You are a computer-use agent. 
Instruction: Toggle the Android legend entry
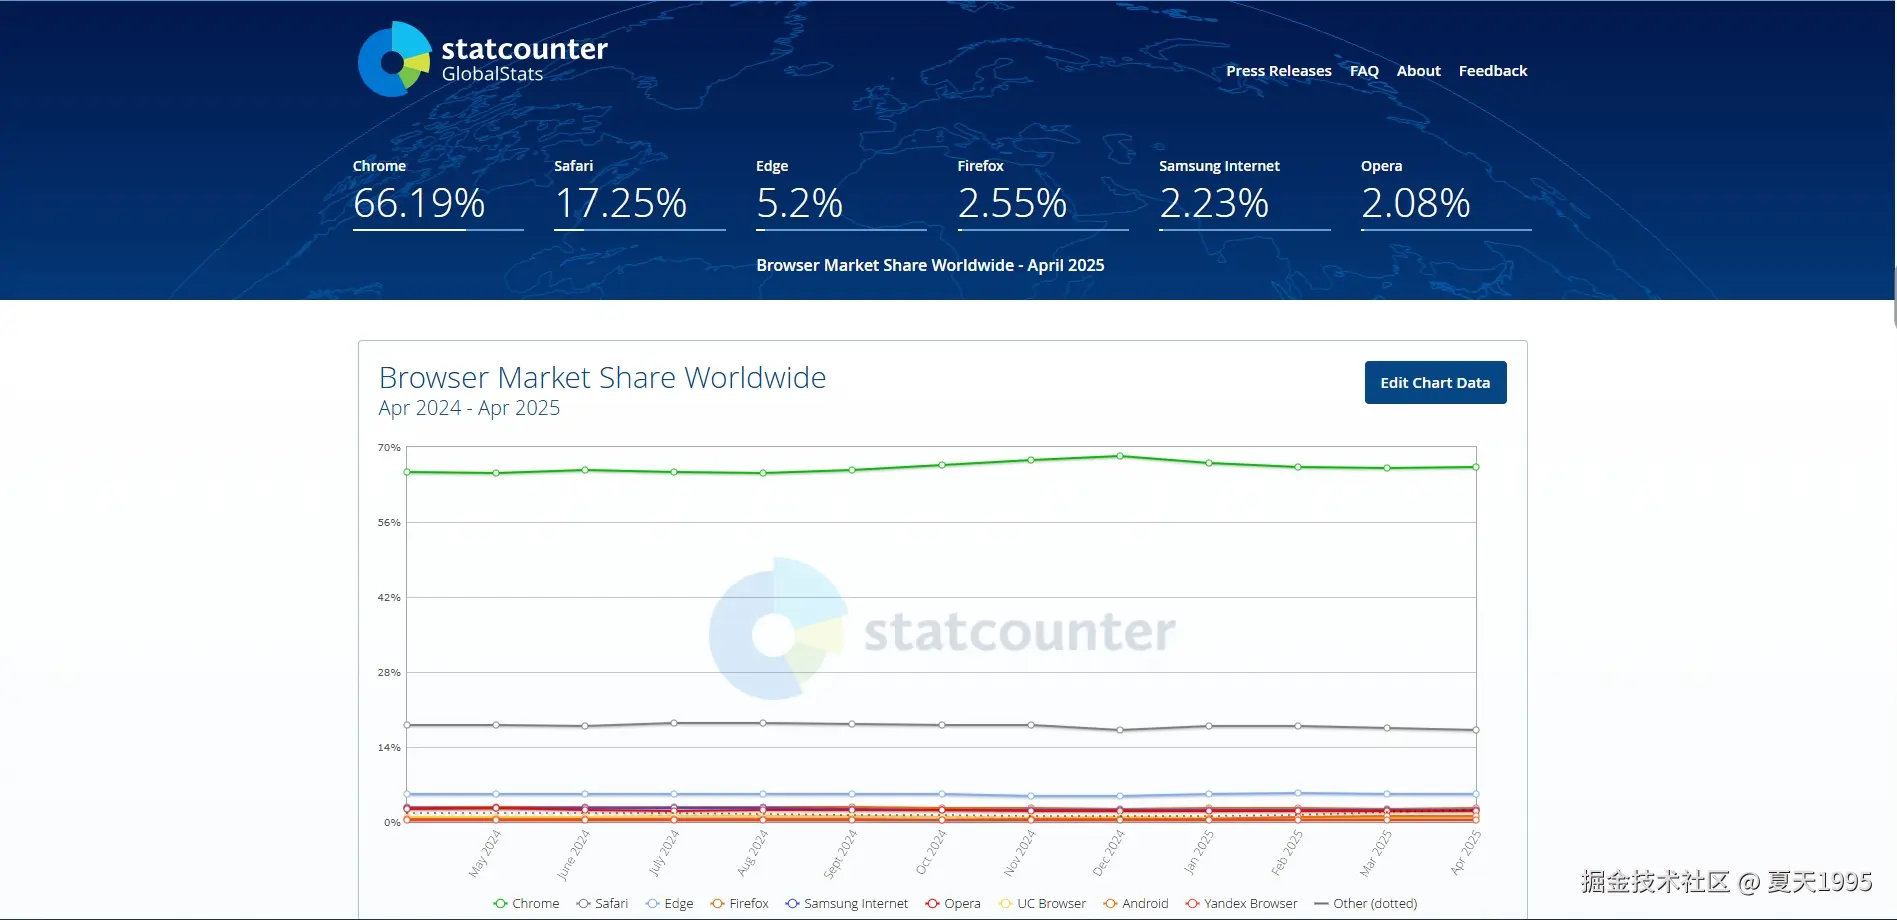point(1135,903)
